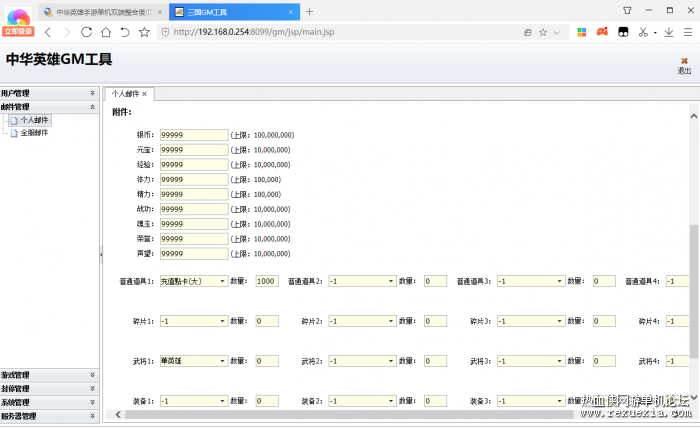This screenshot has width=700, height=428.
Task: Click the browser forward arrow
Action: tap(67, 32)
